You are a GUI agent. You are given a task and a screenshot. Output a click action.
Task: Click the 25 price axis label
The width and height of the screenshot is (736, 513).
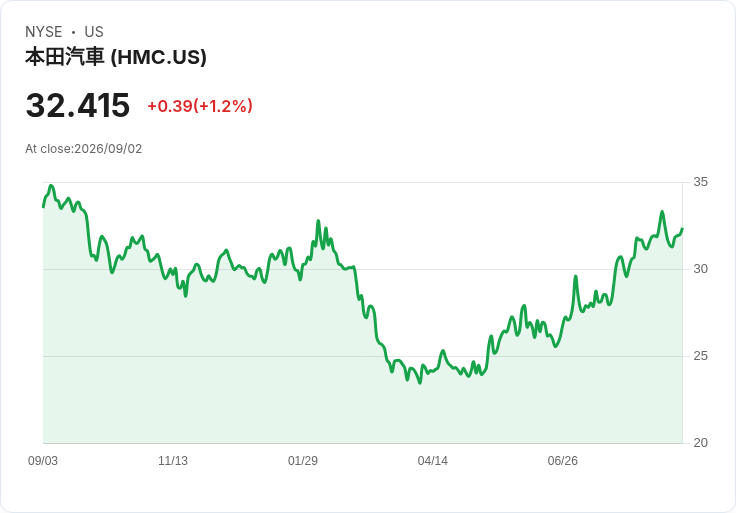(x=700, y=356)
